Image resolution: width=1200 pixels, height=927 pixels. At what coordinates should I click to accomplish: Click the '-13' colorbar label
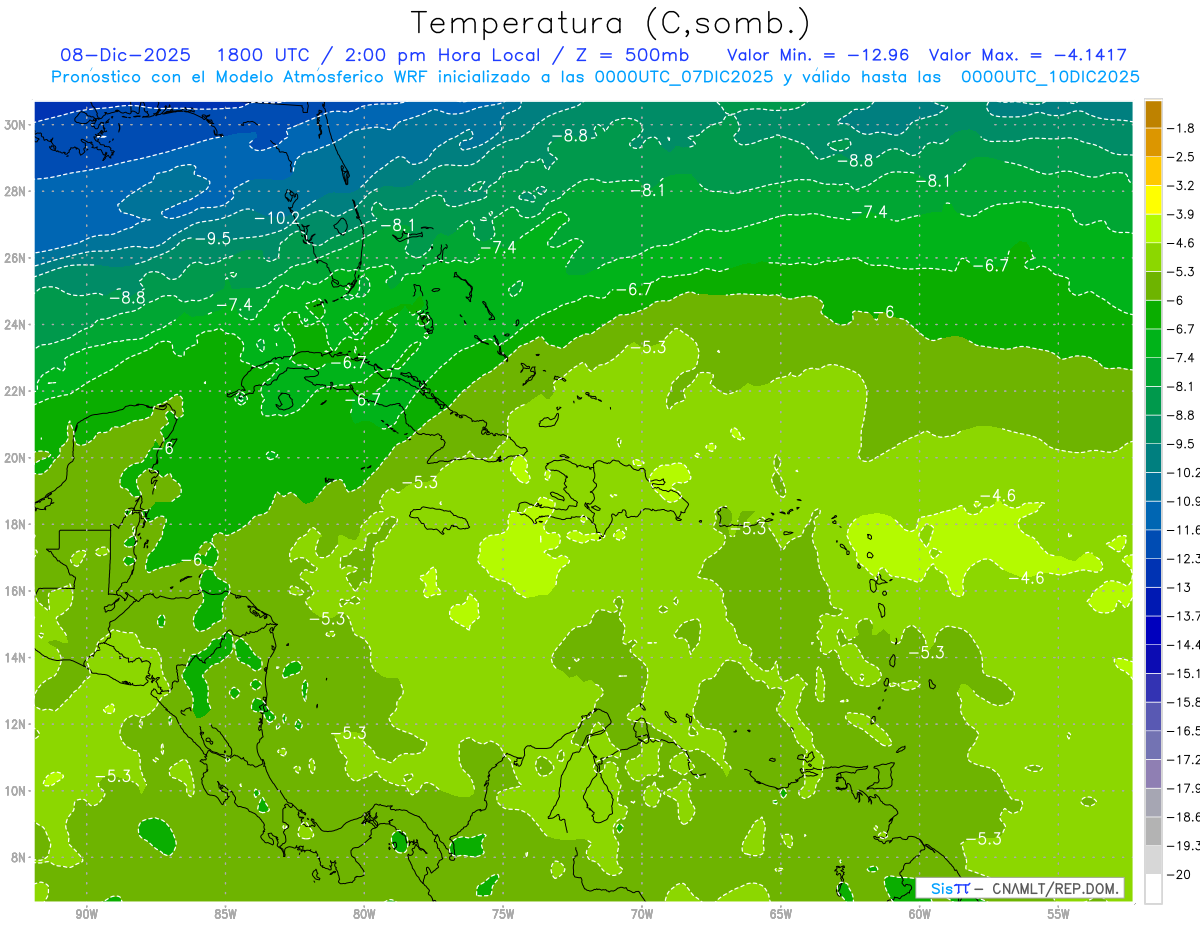click(1178, 587)
